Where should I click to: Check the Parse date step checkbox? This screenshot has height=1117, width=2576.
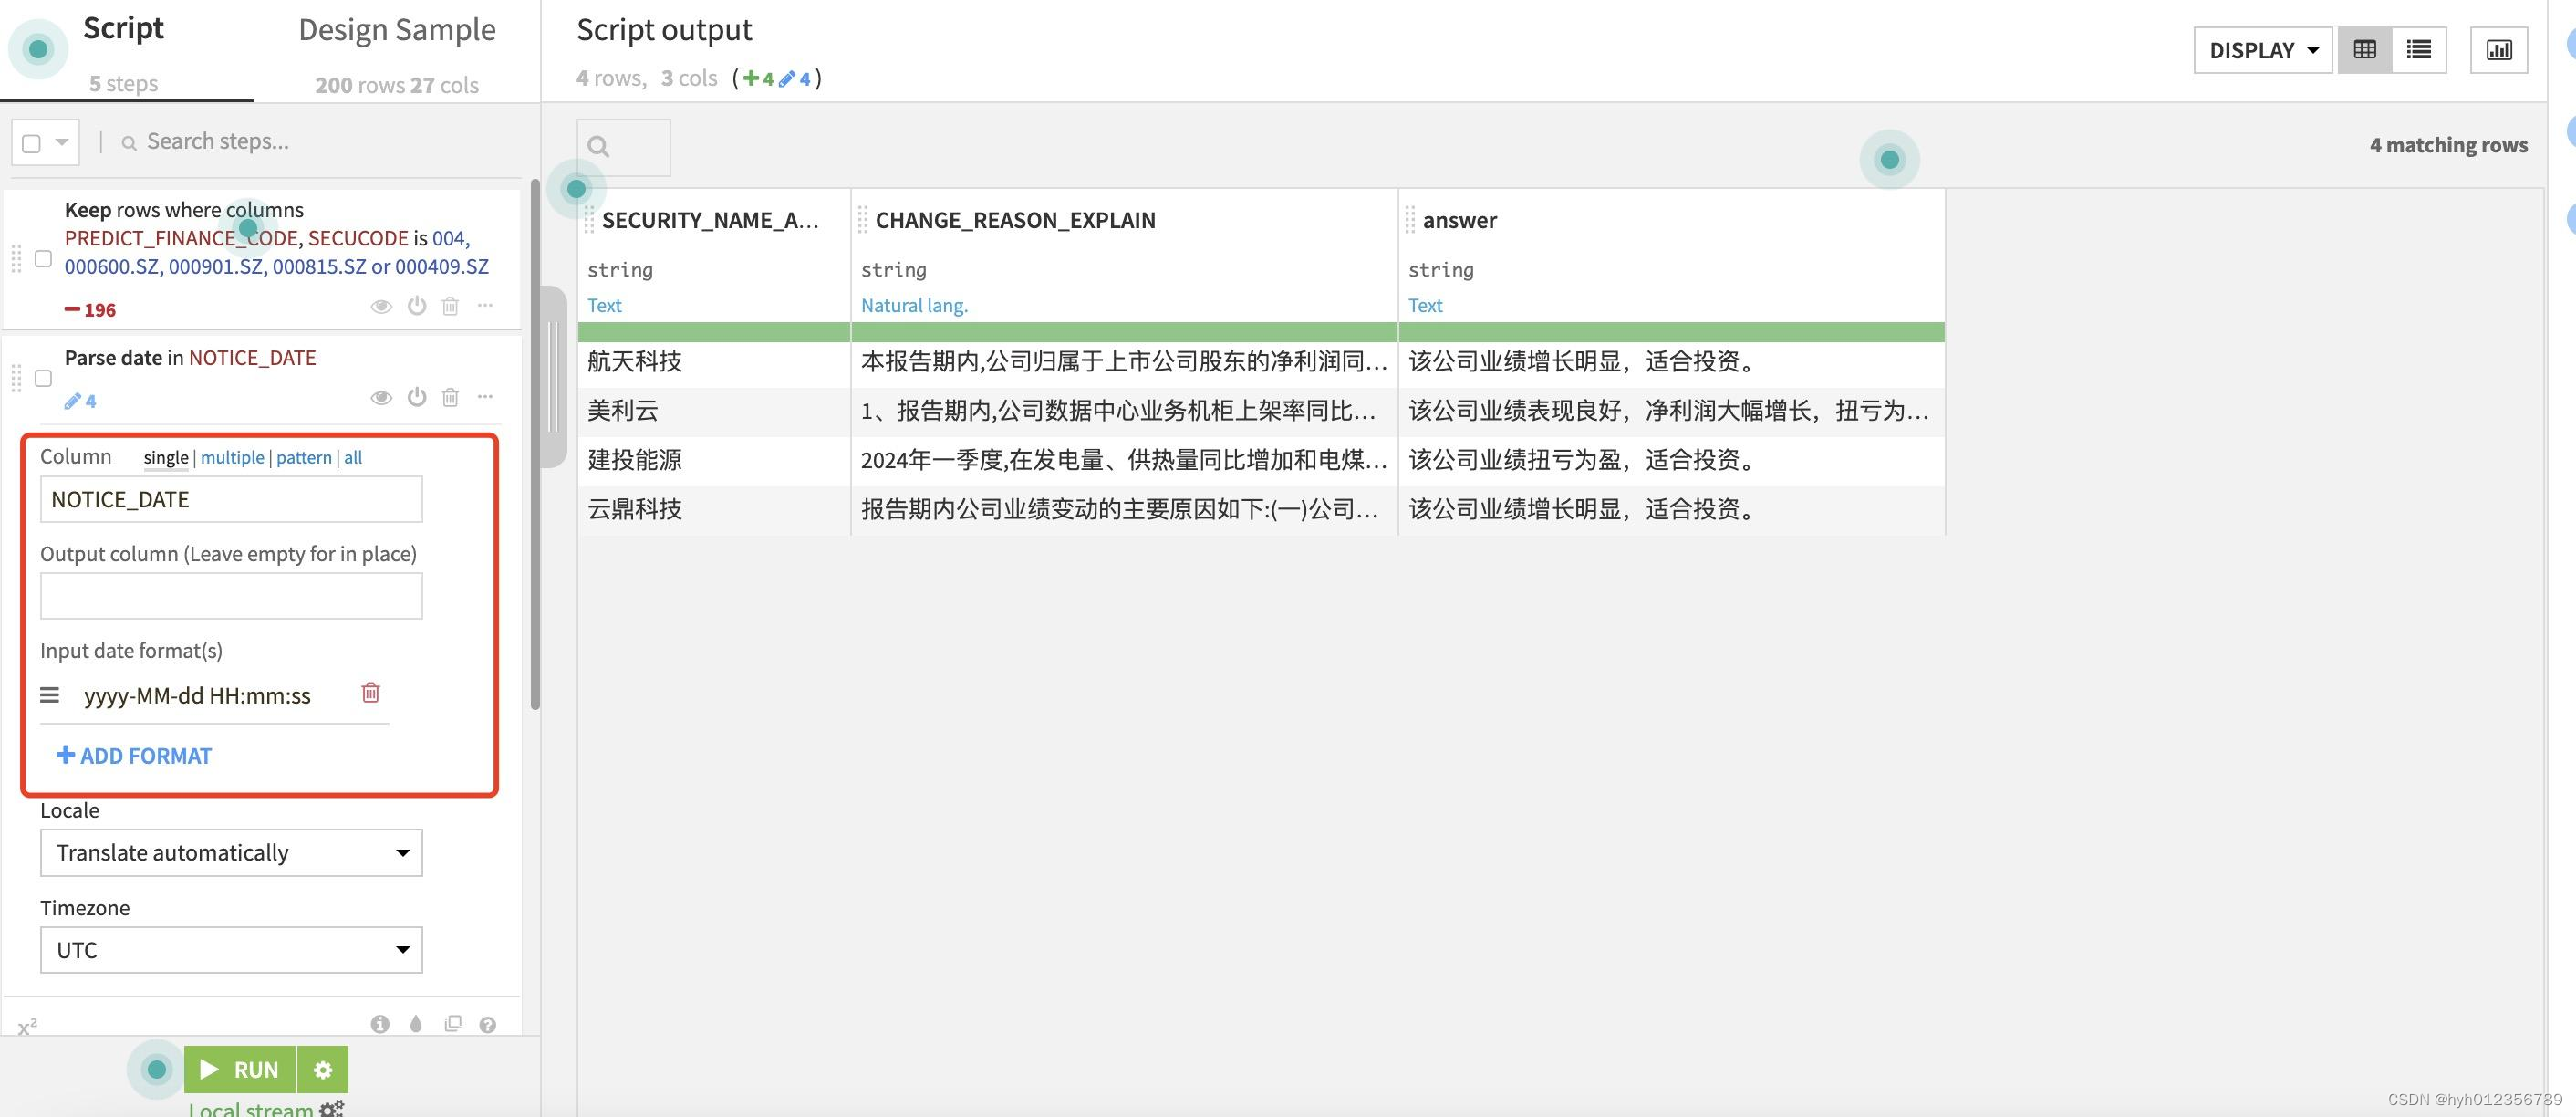[x=43, y=378]
